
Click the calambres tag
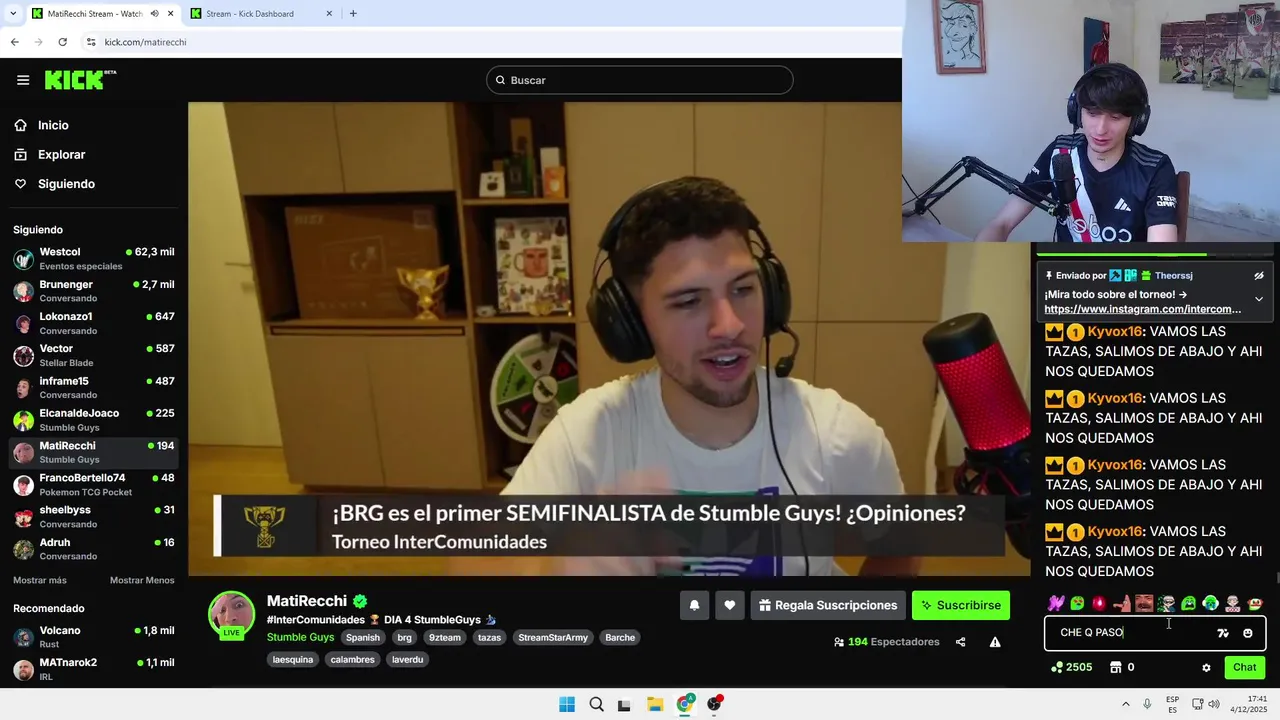pyautogui.click(x=352, y=660)
